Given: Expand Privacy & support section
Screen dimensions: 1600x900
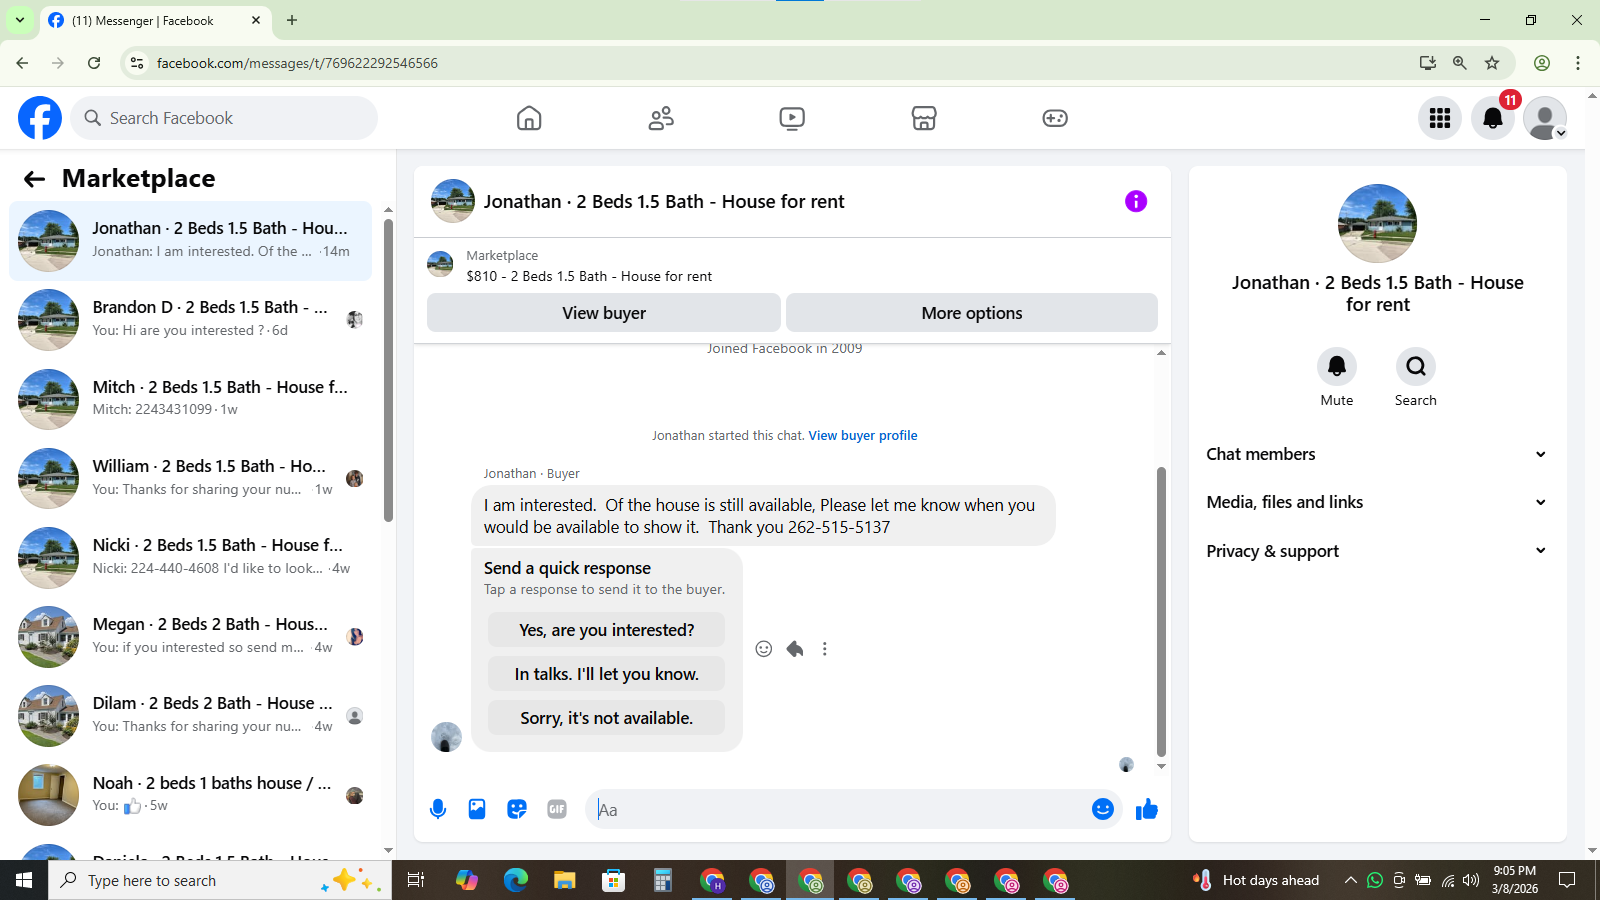Looking at the screenshot, I should 1377,551.
